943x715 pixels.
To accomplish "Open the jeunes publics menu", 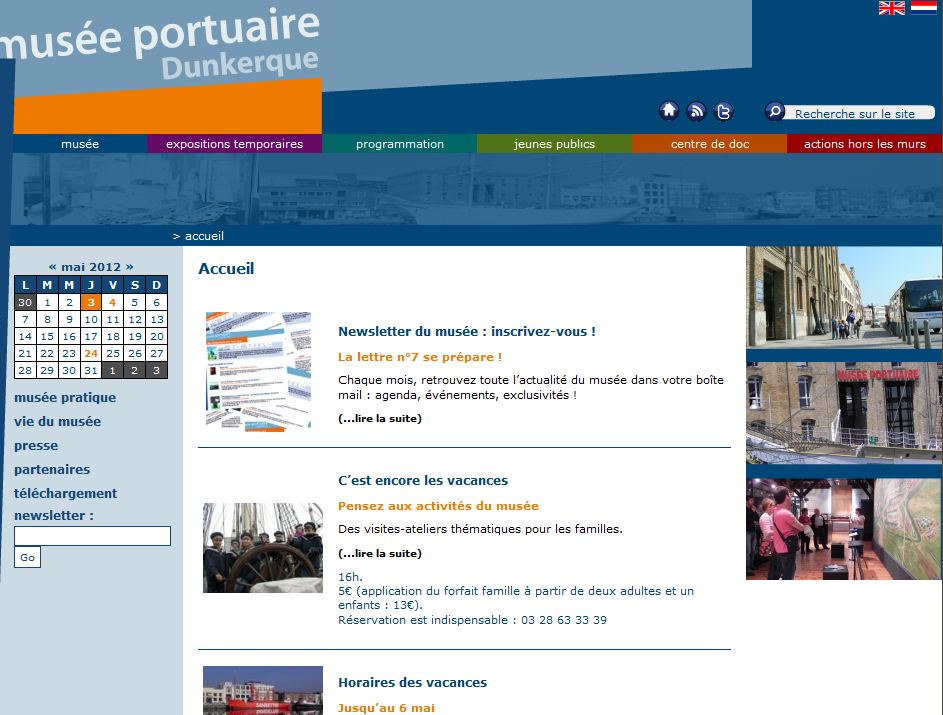I will coord(554,143).
